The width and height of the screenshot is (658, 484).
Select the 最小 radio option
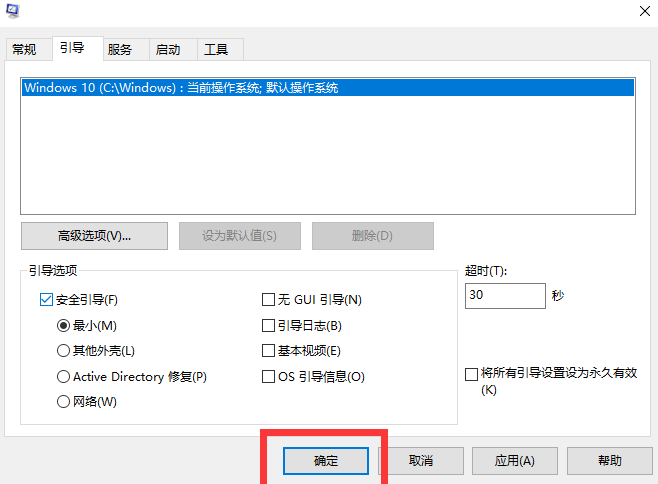coord(64,325)
